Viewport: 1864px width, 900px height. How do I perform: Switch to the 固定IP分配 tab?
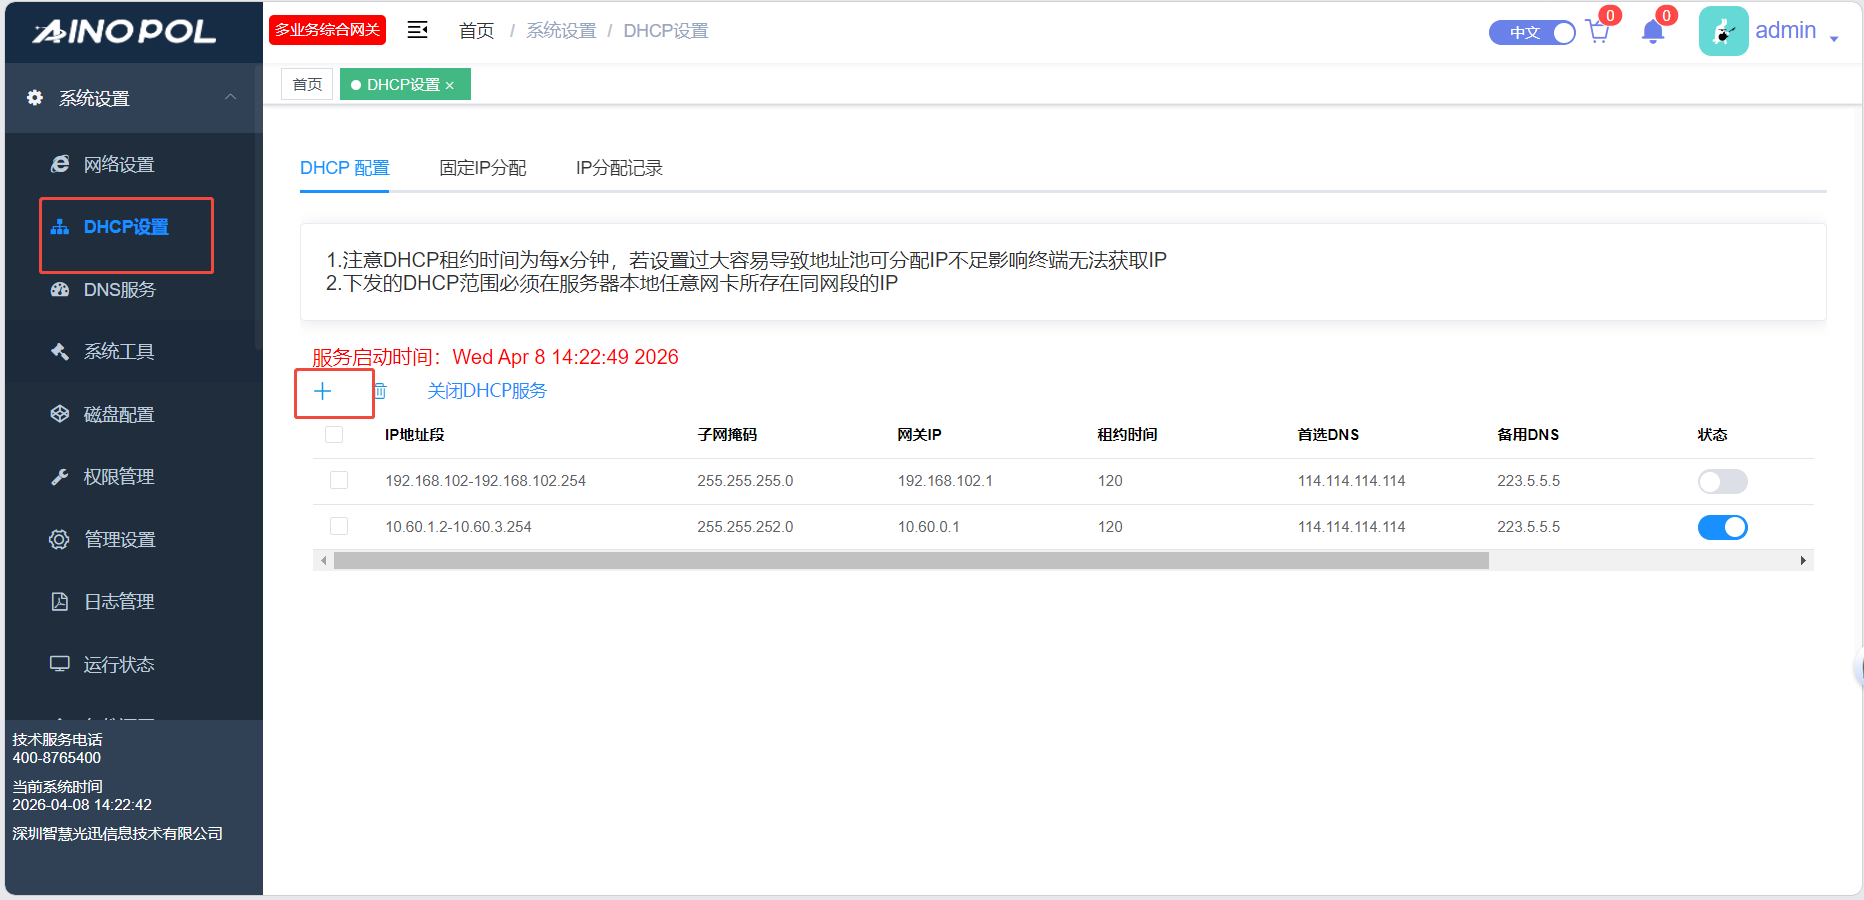[x=482, y=168]
